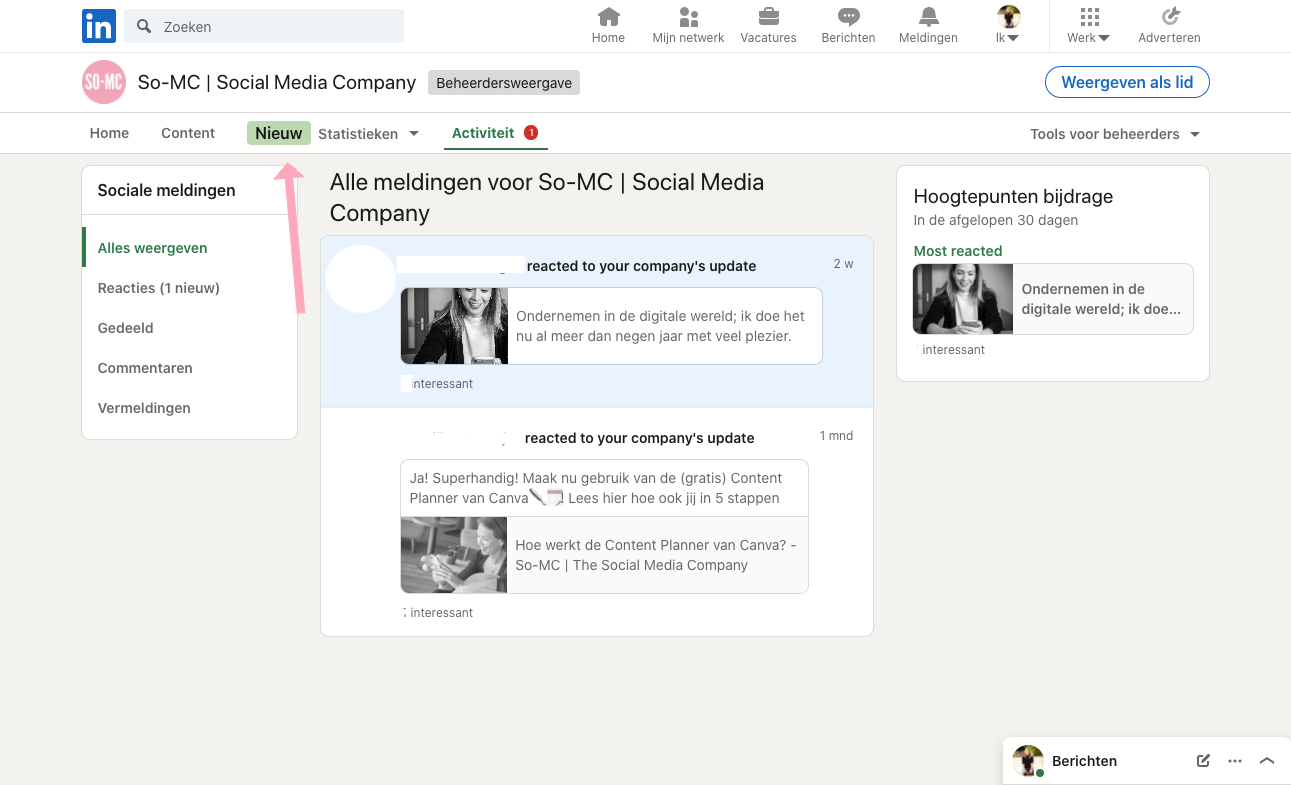The height and width of the screenshot is (785, 1291).
Task: Expand the Berichten chat panel chevron
Action: point(1267,761)
